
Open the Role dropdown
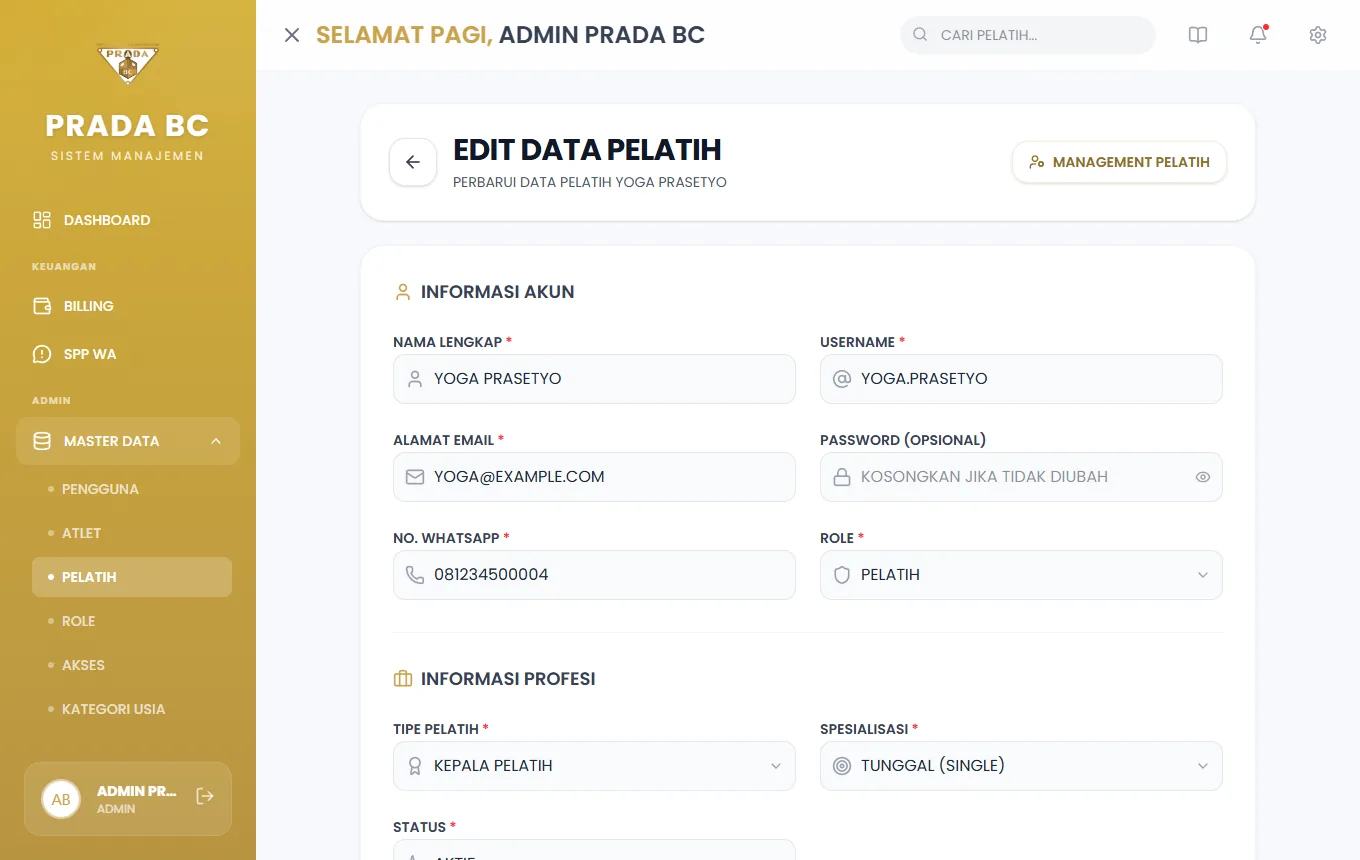click(x=1021, y=575)
